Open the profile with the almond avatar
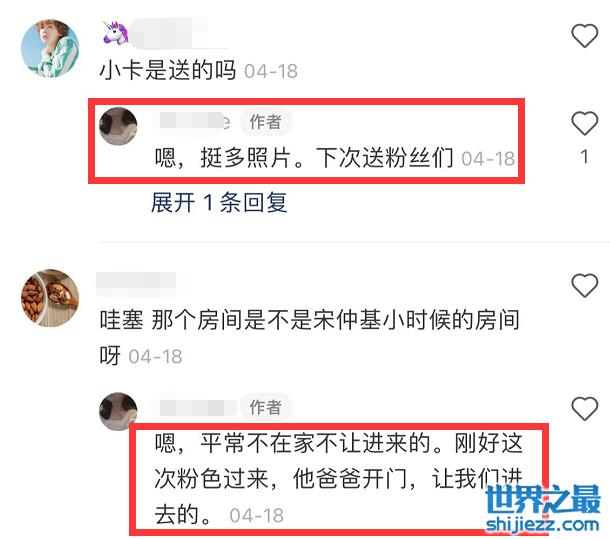Viewport: 610px width, 539px height. 50,298
